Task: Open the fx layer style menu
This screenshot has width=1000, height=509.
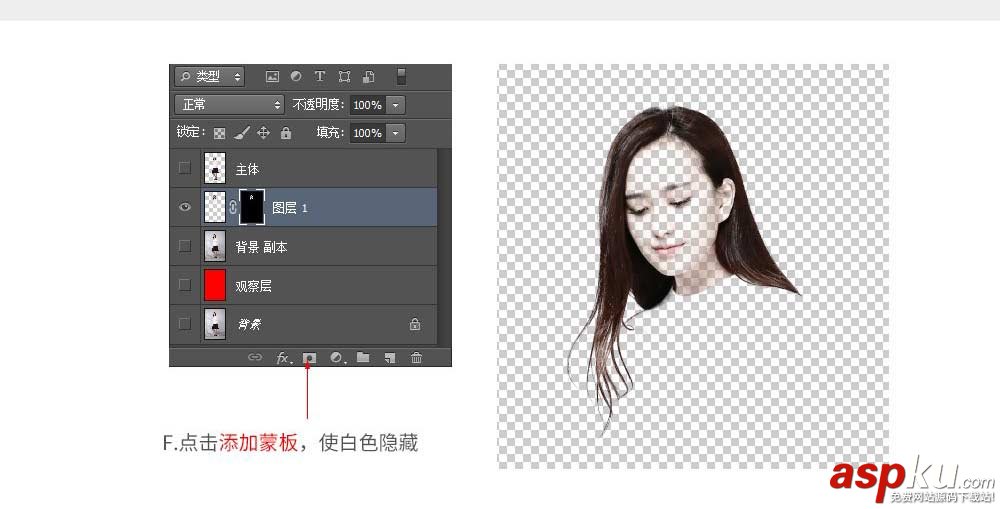Action: point(283,358)
